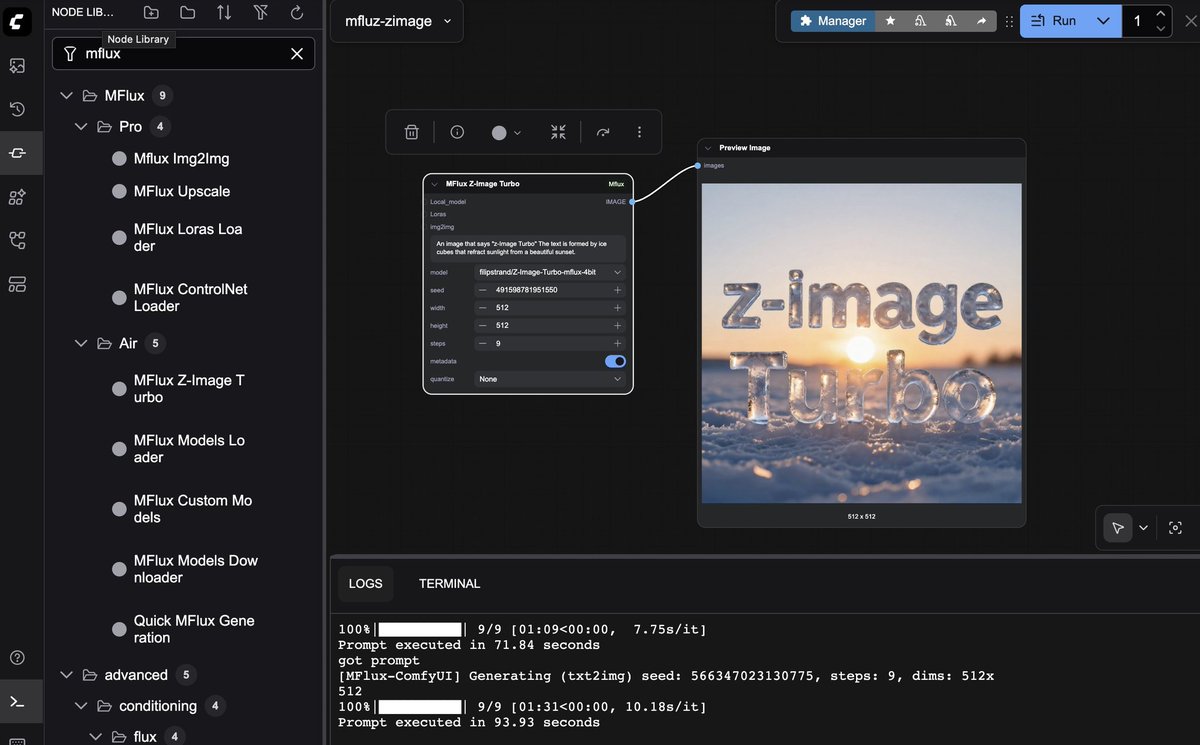1200x745 pixels.
Task: Decrement the width value with minus
Action: click(482, 308)
